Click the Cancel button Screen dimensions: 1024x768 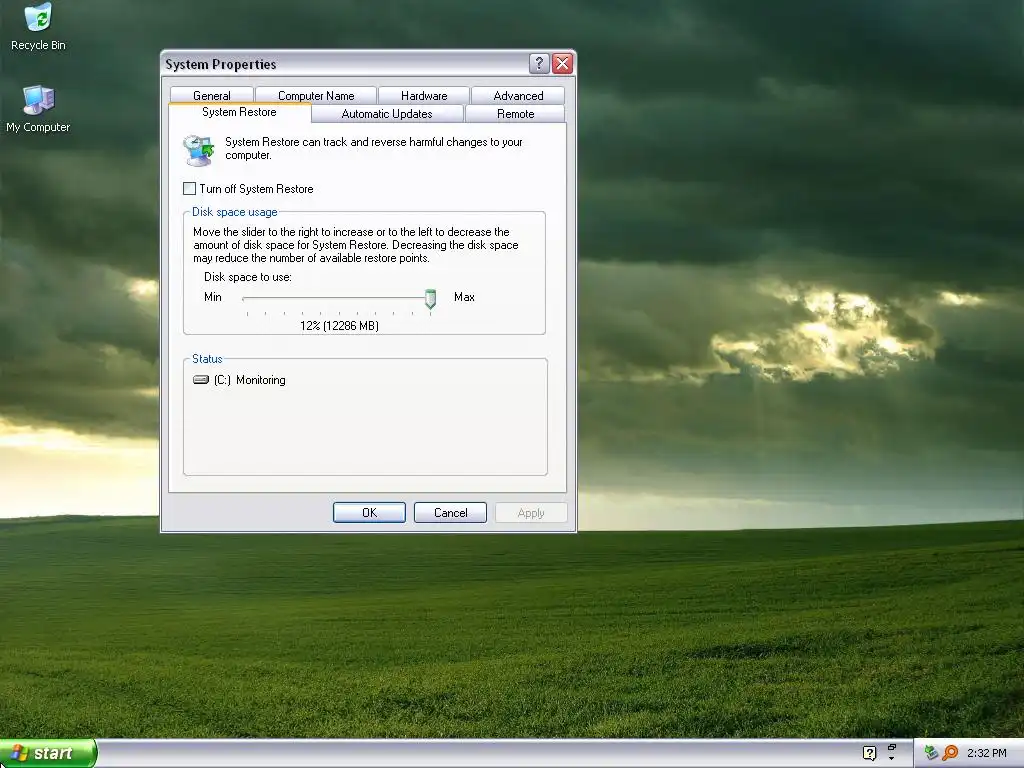(x=451, y=513)
